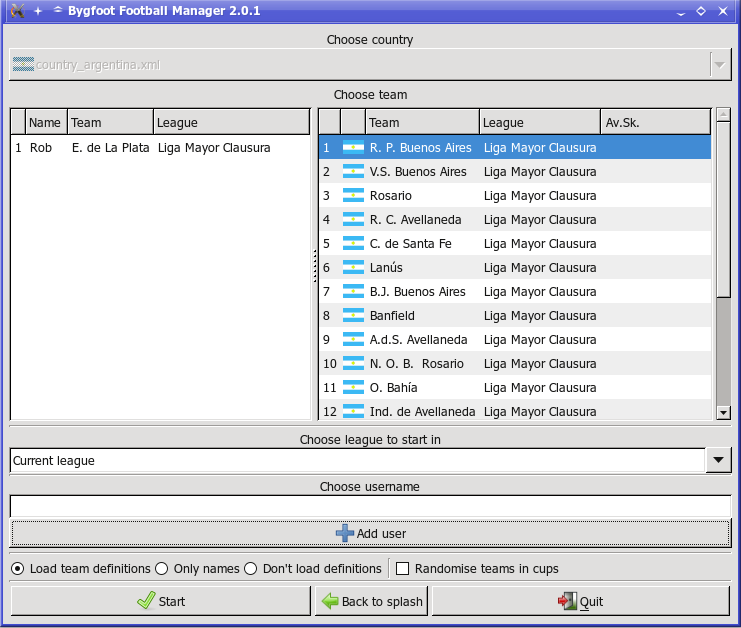Click the Choose username text field
The image size is (741, 628).
(x=370, y=506)
